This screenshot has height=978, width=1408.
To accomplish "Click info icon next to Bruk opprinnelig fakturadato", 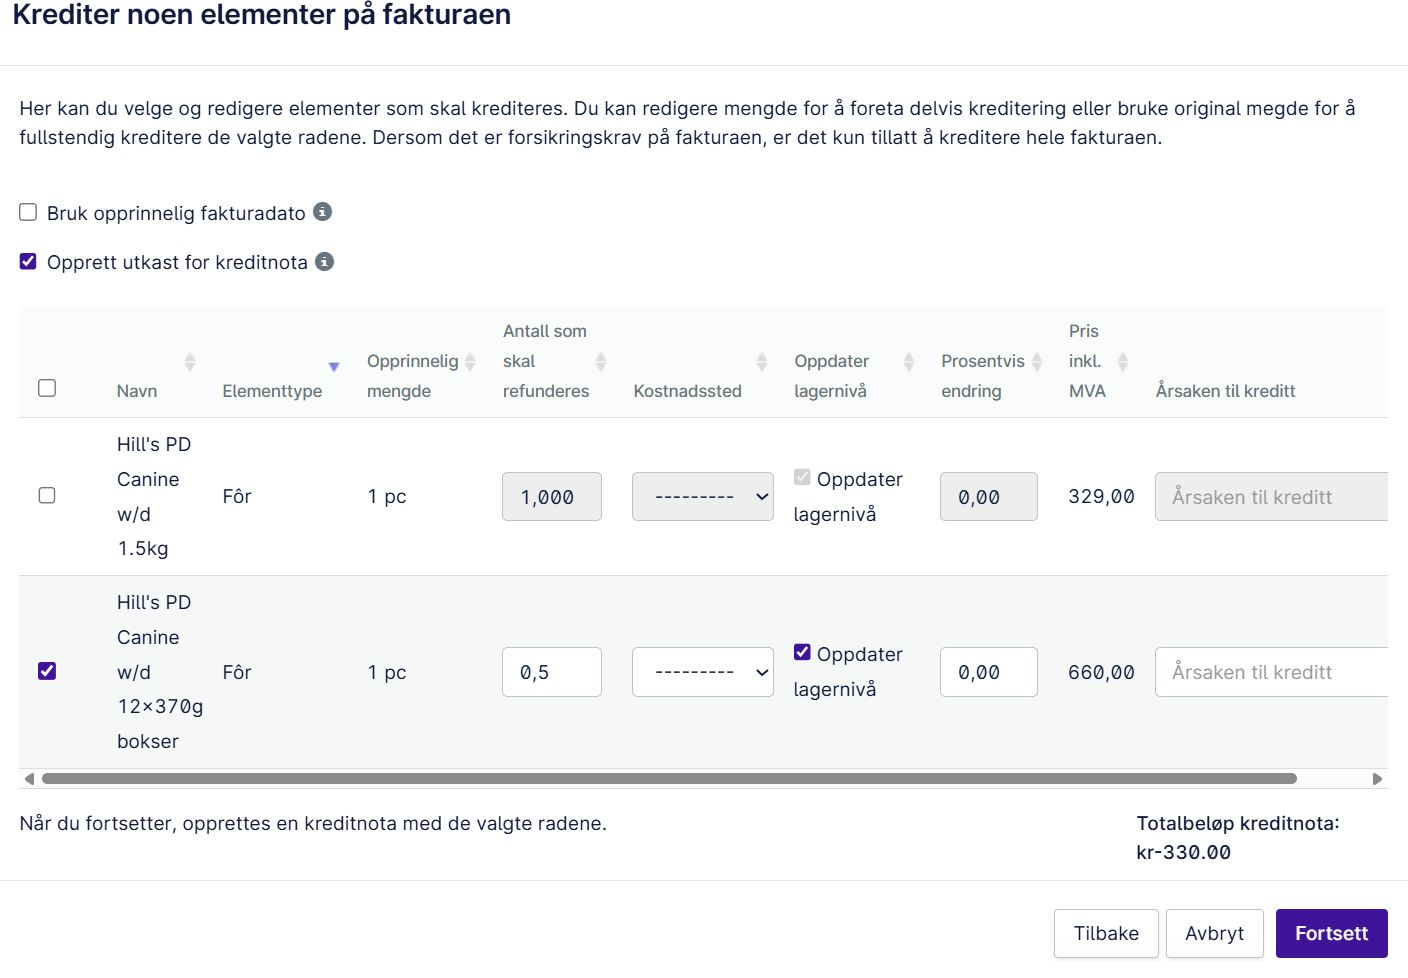I will [322, 212].
